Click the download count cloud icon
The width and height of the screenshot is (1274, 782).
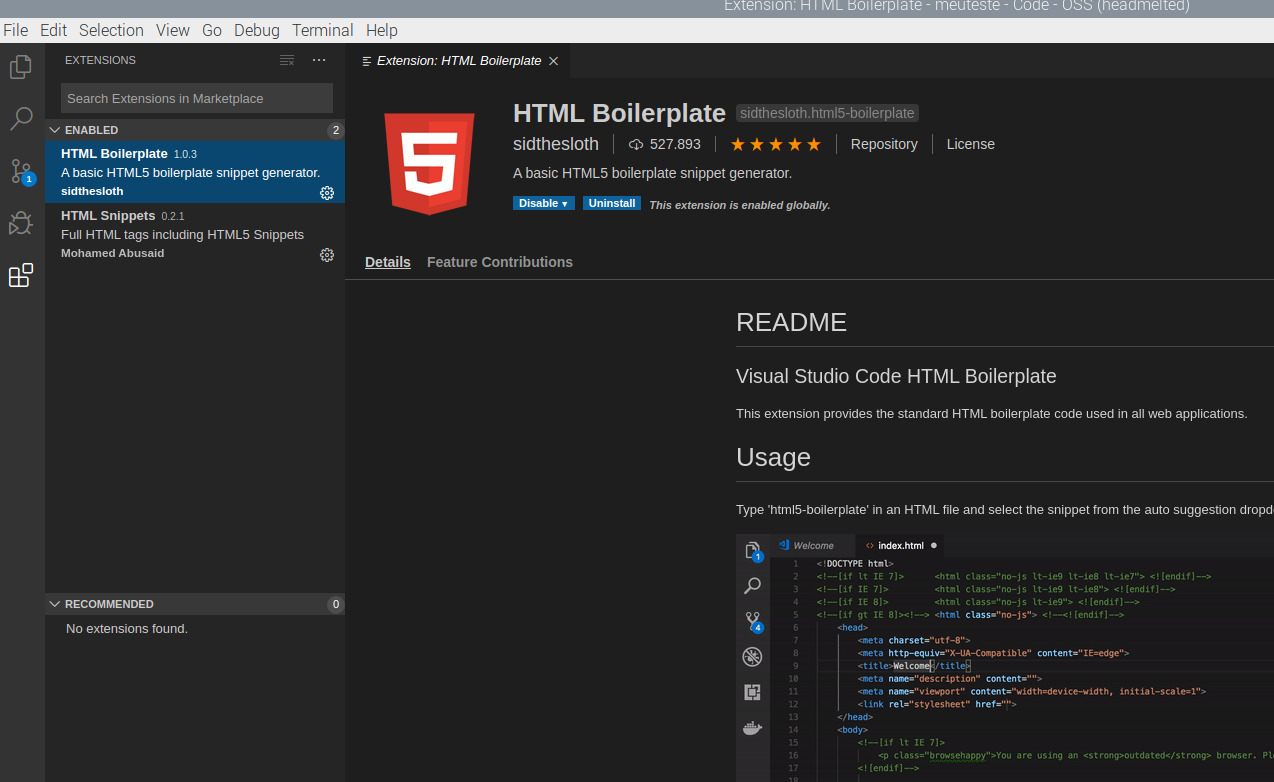tap(636, 144)
